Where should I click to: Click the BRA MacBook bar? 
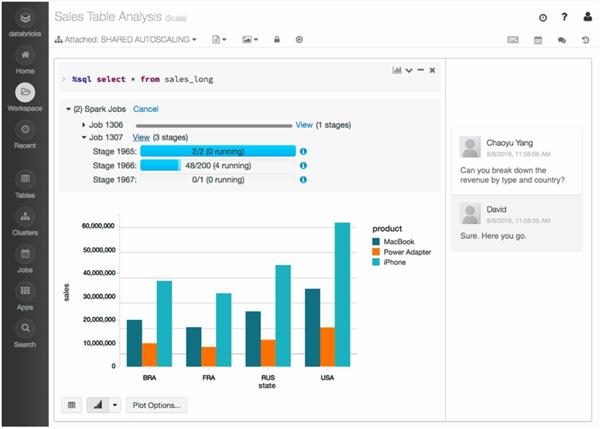tap(134, 343)
